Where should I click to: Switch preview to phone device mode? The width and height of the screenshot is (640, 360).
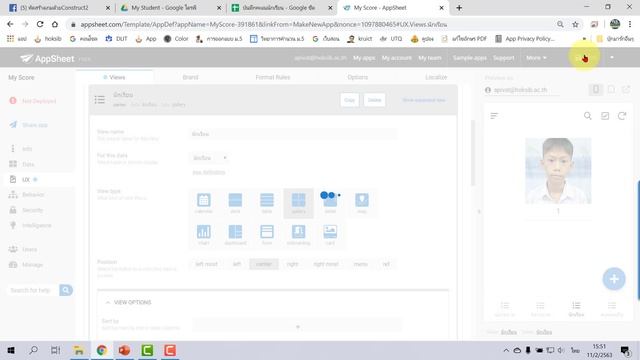click(x=596, y=89)
